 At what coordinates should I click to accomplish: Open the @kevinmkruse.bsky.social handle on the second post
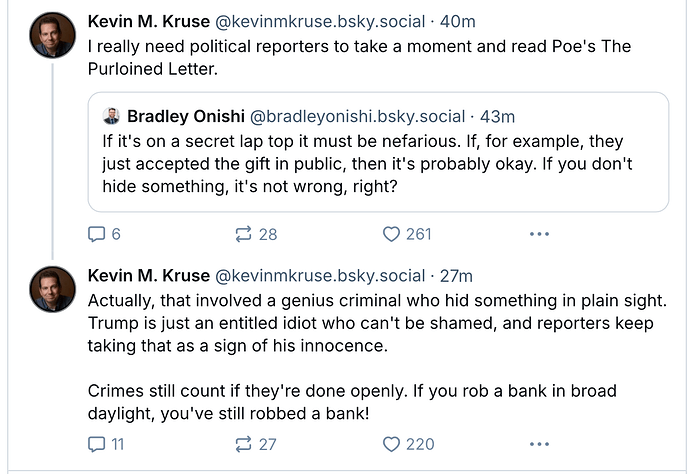pyautogui.click(x=320, y=275)
